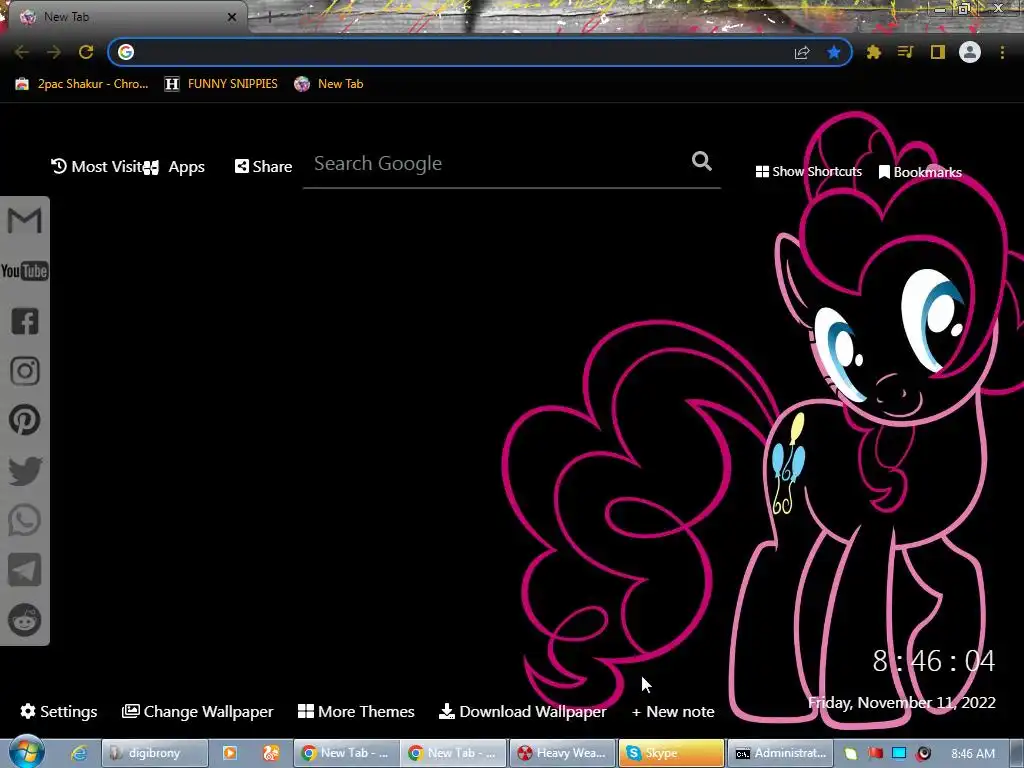This screenshot has width=1024, height=768.
Task: Open the Bookmarks panel
Action: click(920, 172)
